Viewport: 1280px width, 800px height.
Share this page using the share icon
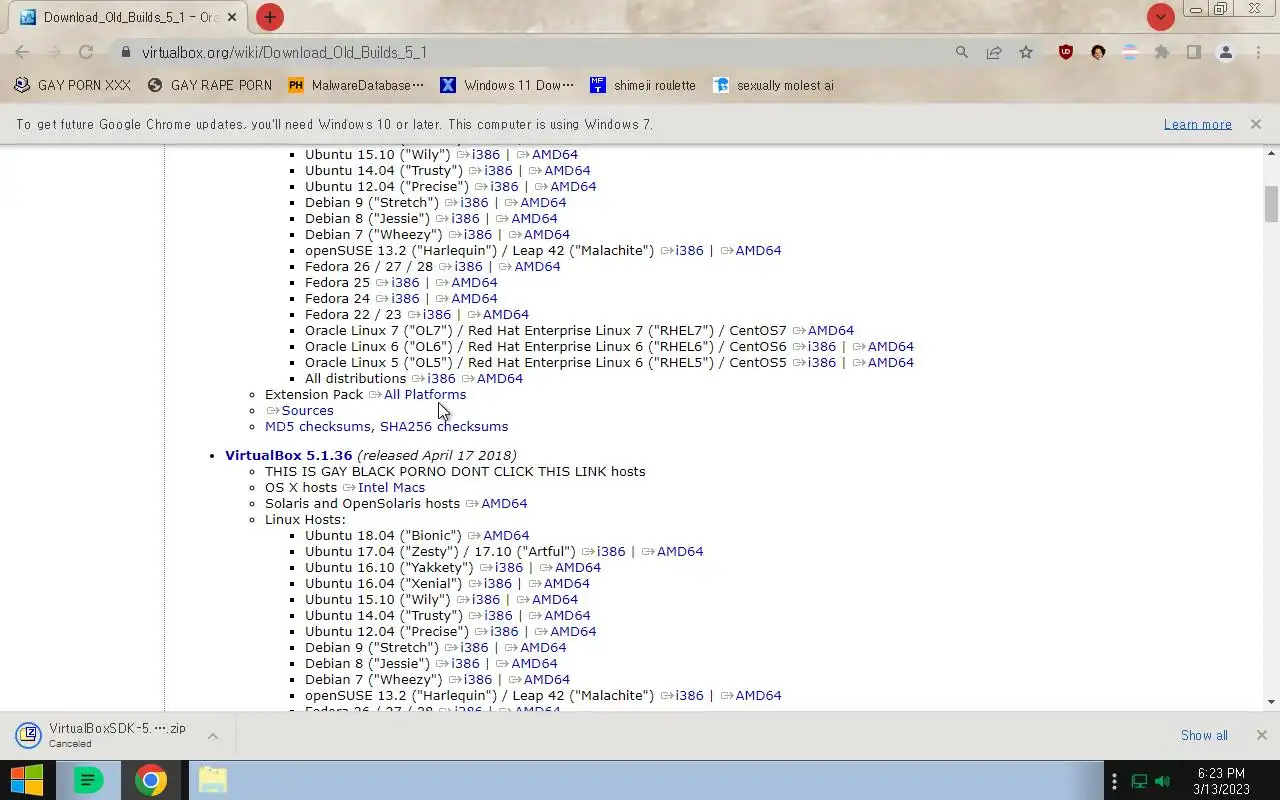point(994,52)
